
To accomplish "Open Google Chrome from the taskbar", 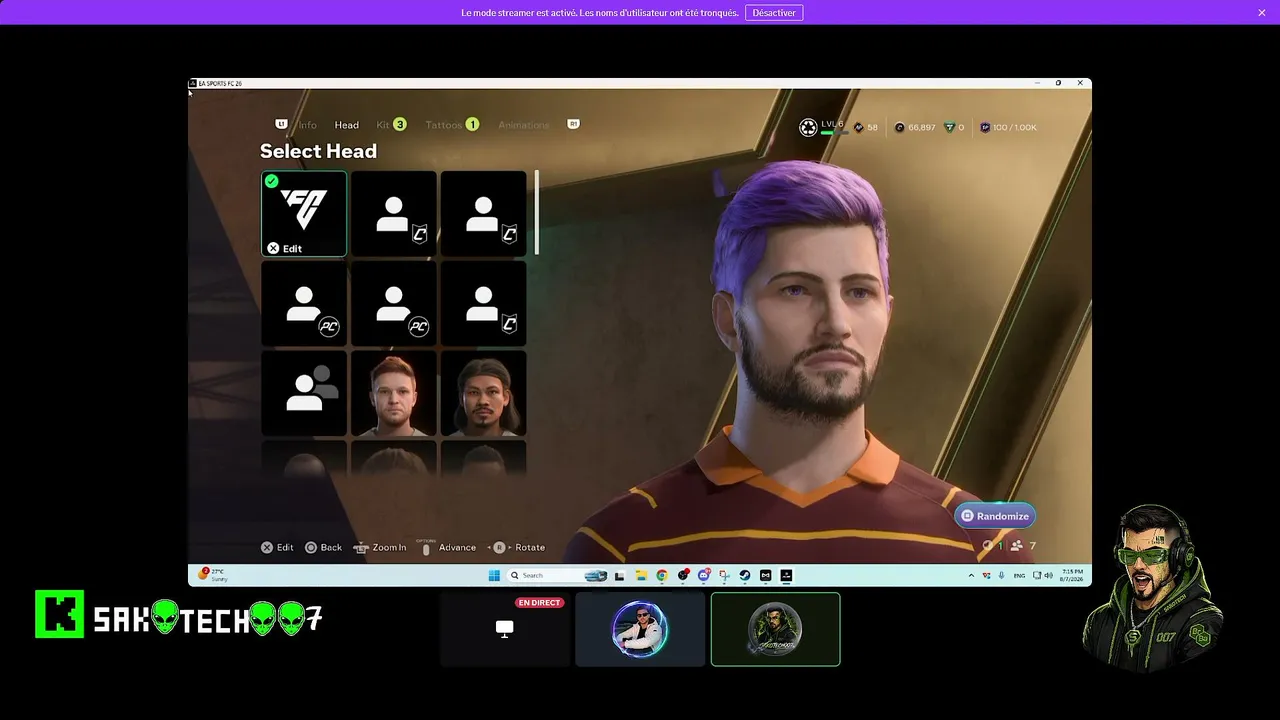I will tap(662, 576).
